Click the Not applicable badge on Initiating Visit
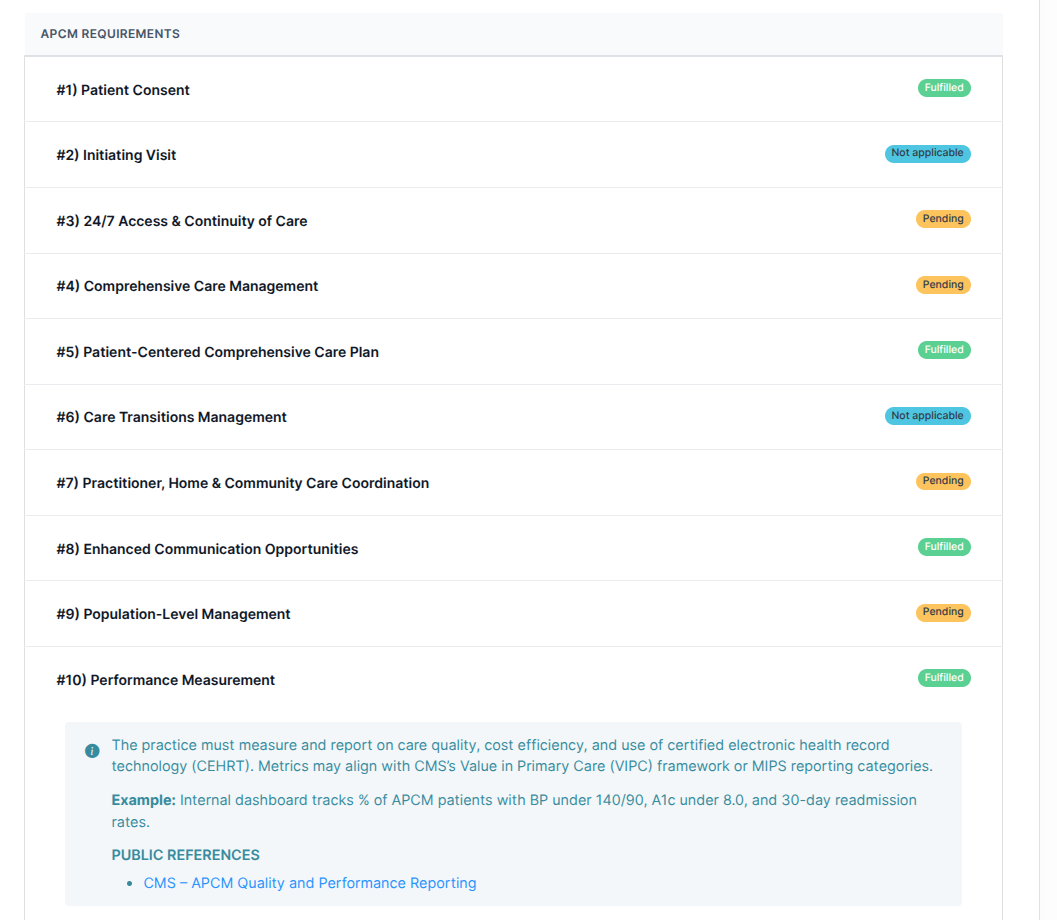Image resolution: width=1057 pixels, height=920 pixels. (927, 153)
